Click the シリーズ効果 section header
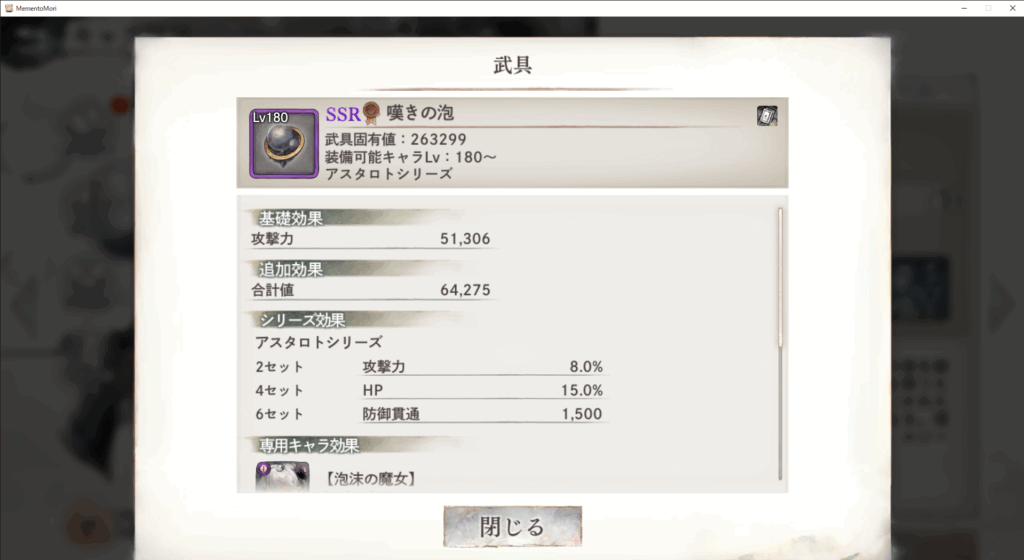The height and width of the screenshot is (560, 1024). pyautogui.click(x=302, y=320)
